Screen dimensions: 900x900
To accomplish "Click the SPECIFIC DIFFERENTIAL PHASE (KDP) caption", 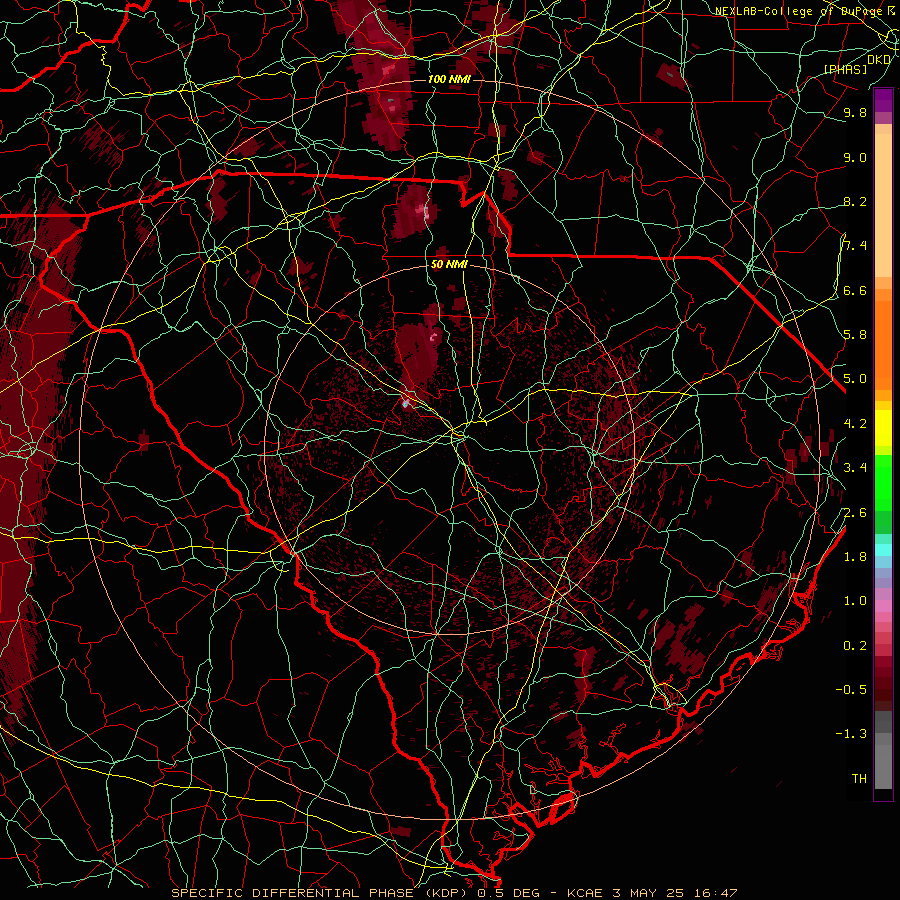I will click(319, 893).
